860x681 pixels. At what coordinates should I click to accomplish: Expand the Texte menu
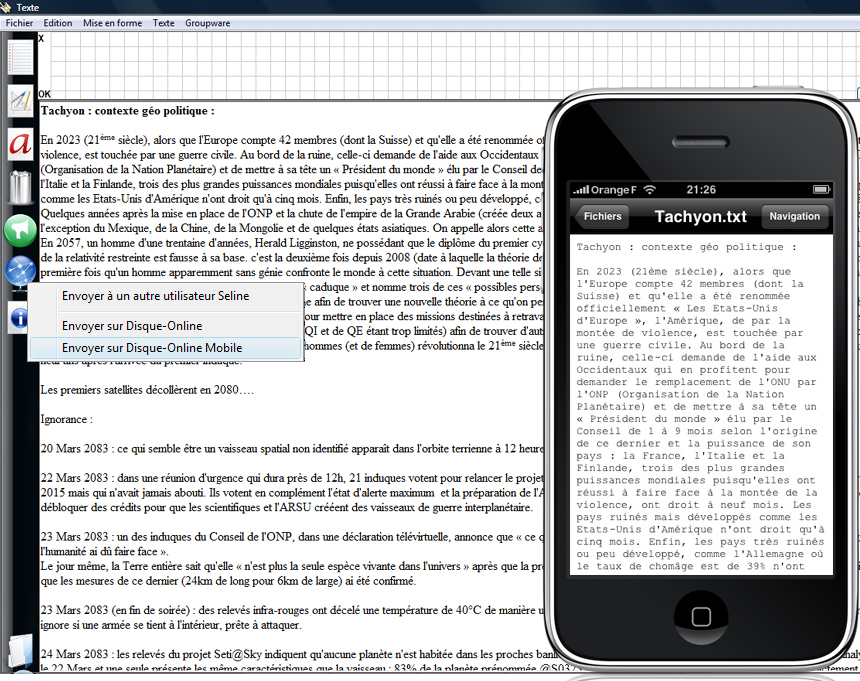pos(163,23)
